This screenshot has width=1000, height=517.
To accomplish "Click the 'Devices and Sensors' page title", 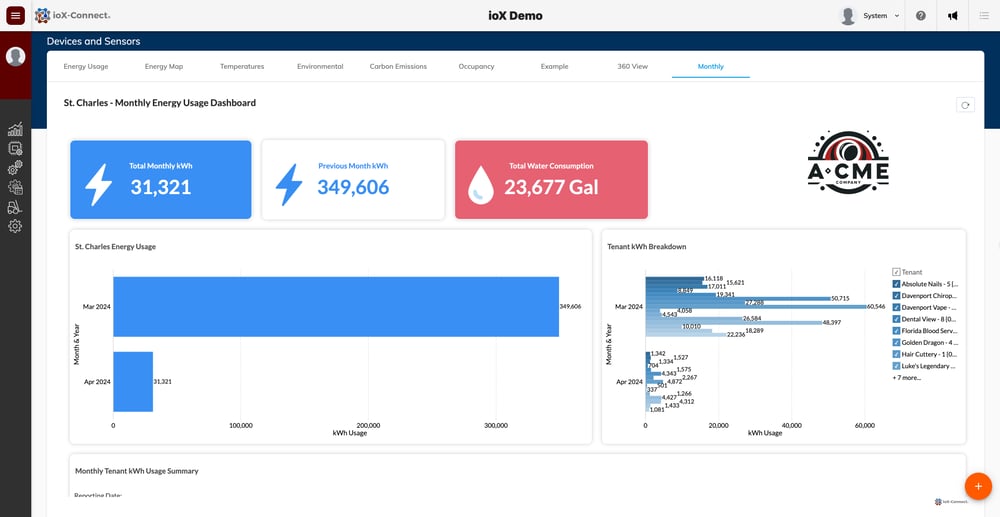I will pos(93,41).
